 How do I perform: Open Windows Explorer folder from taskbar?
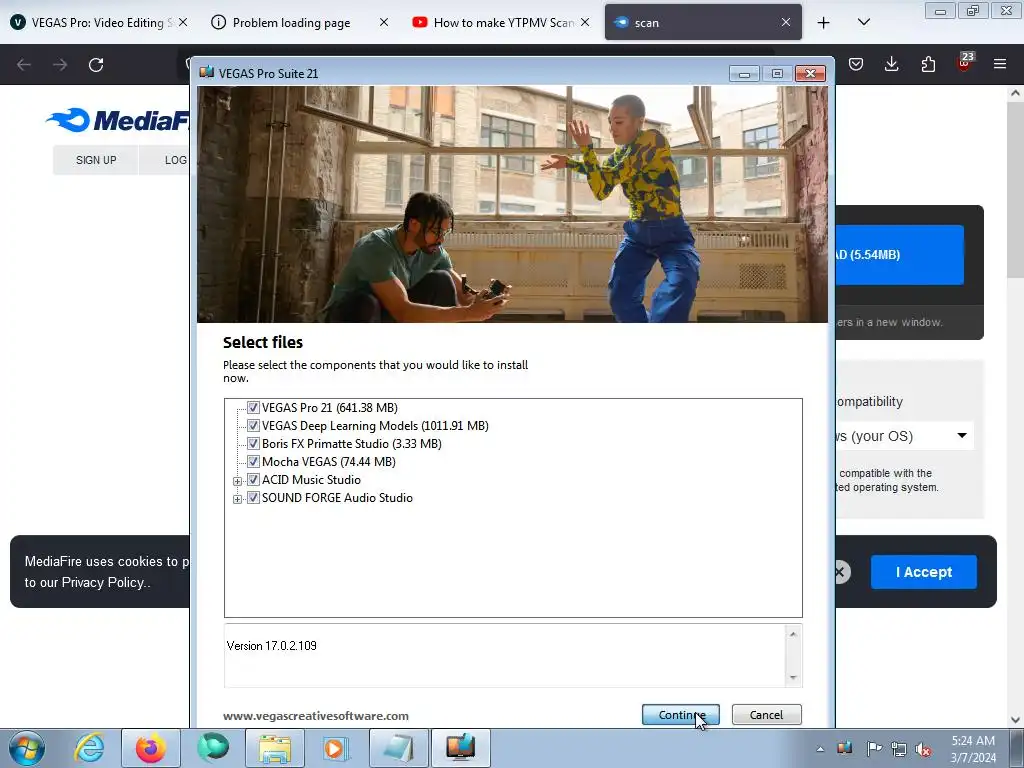[275, 748]
